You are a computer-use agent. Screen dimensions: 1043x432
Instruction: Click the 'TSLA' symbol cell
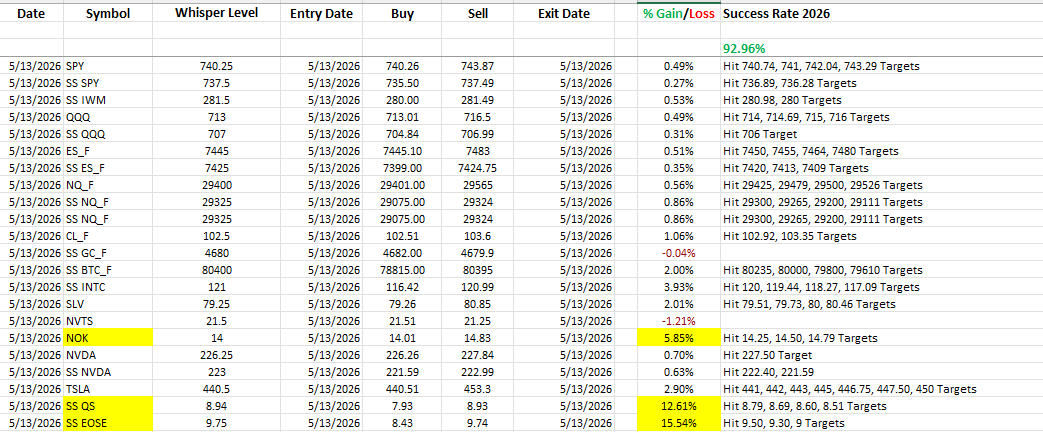[108, 389]
